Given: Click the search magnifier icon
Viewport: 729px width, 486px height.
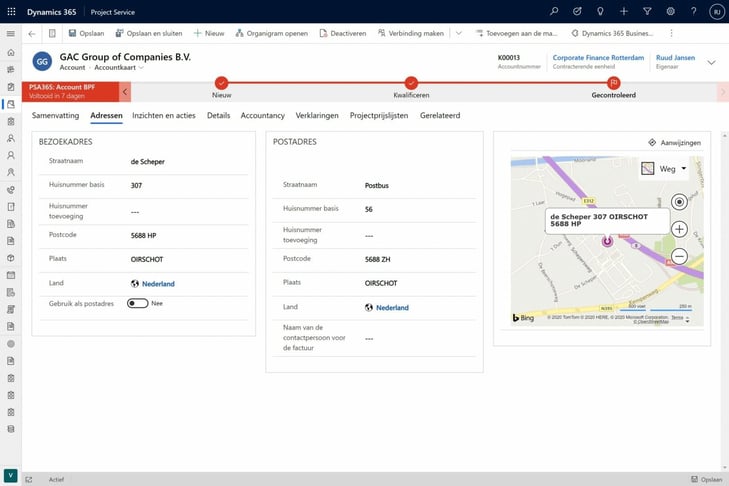Looking at the screenshot, I should point(554,11).
